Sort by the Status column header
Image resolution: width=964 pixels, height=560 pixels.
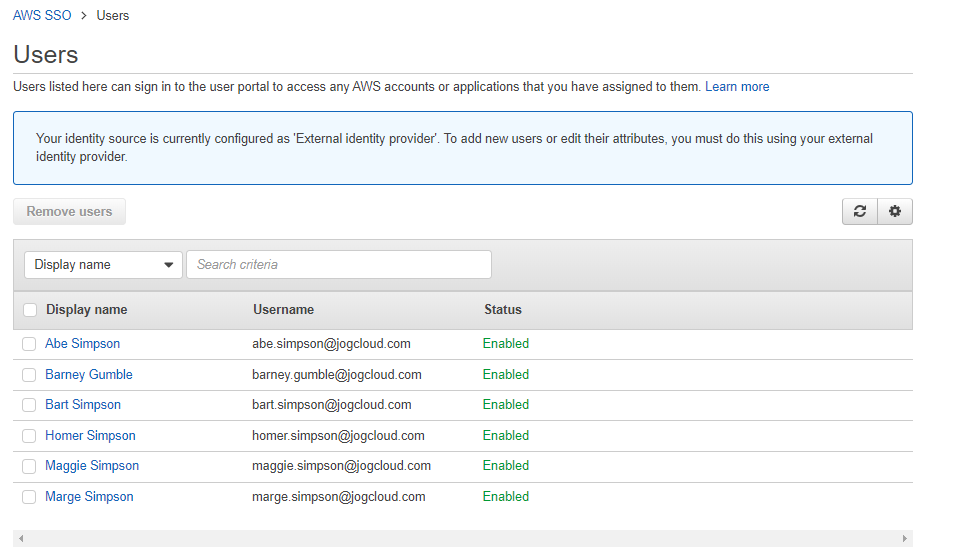point(503,310)
